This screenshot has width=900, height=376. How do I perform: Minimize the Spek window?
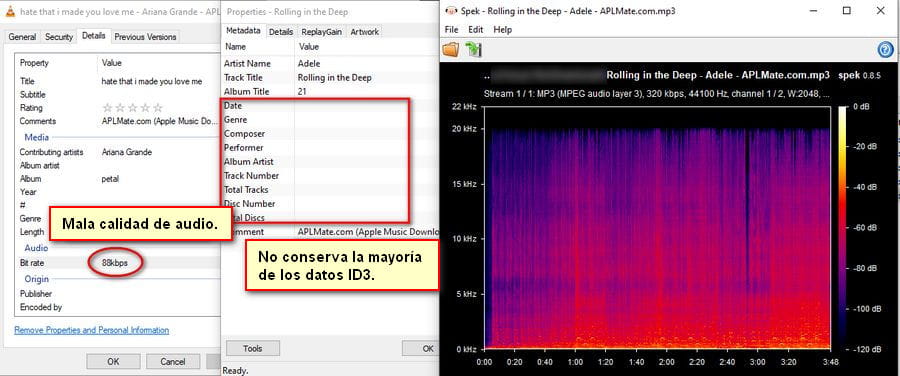tap(813, 11)
